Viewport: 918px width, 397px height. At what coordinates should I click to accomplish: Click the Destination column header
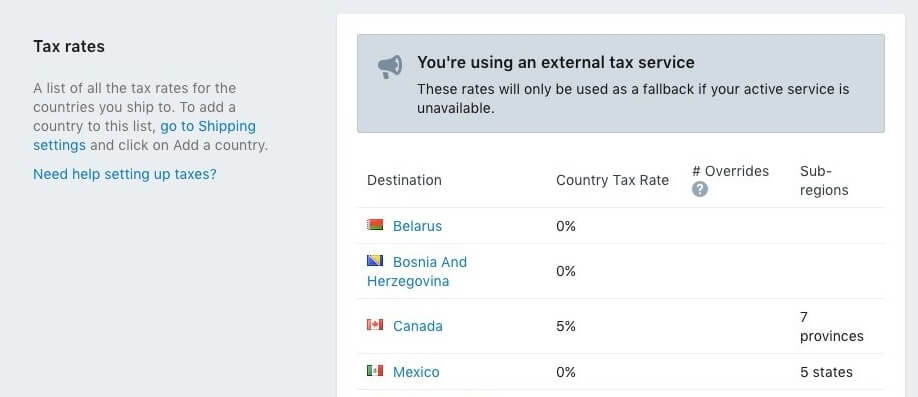tap(404, 180)
